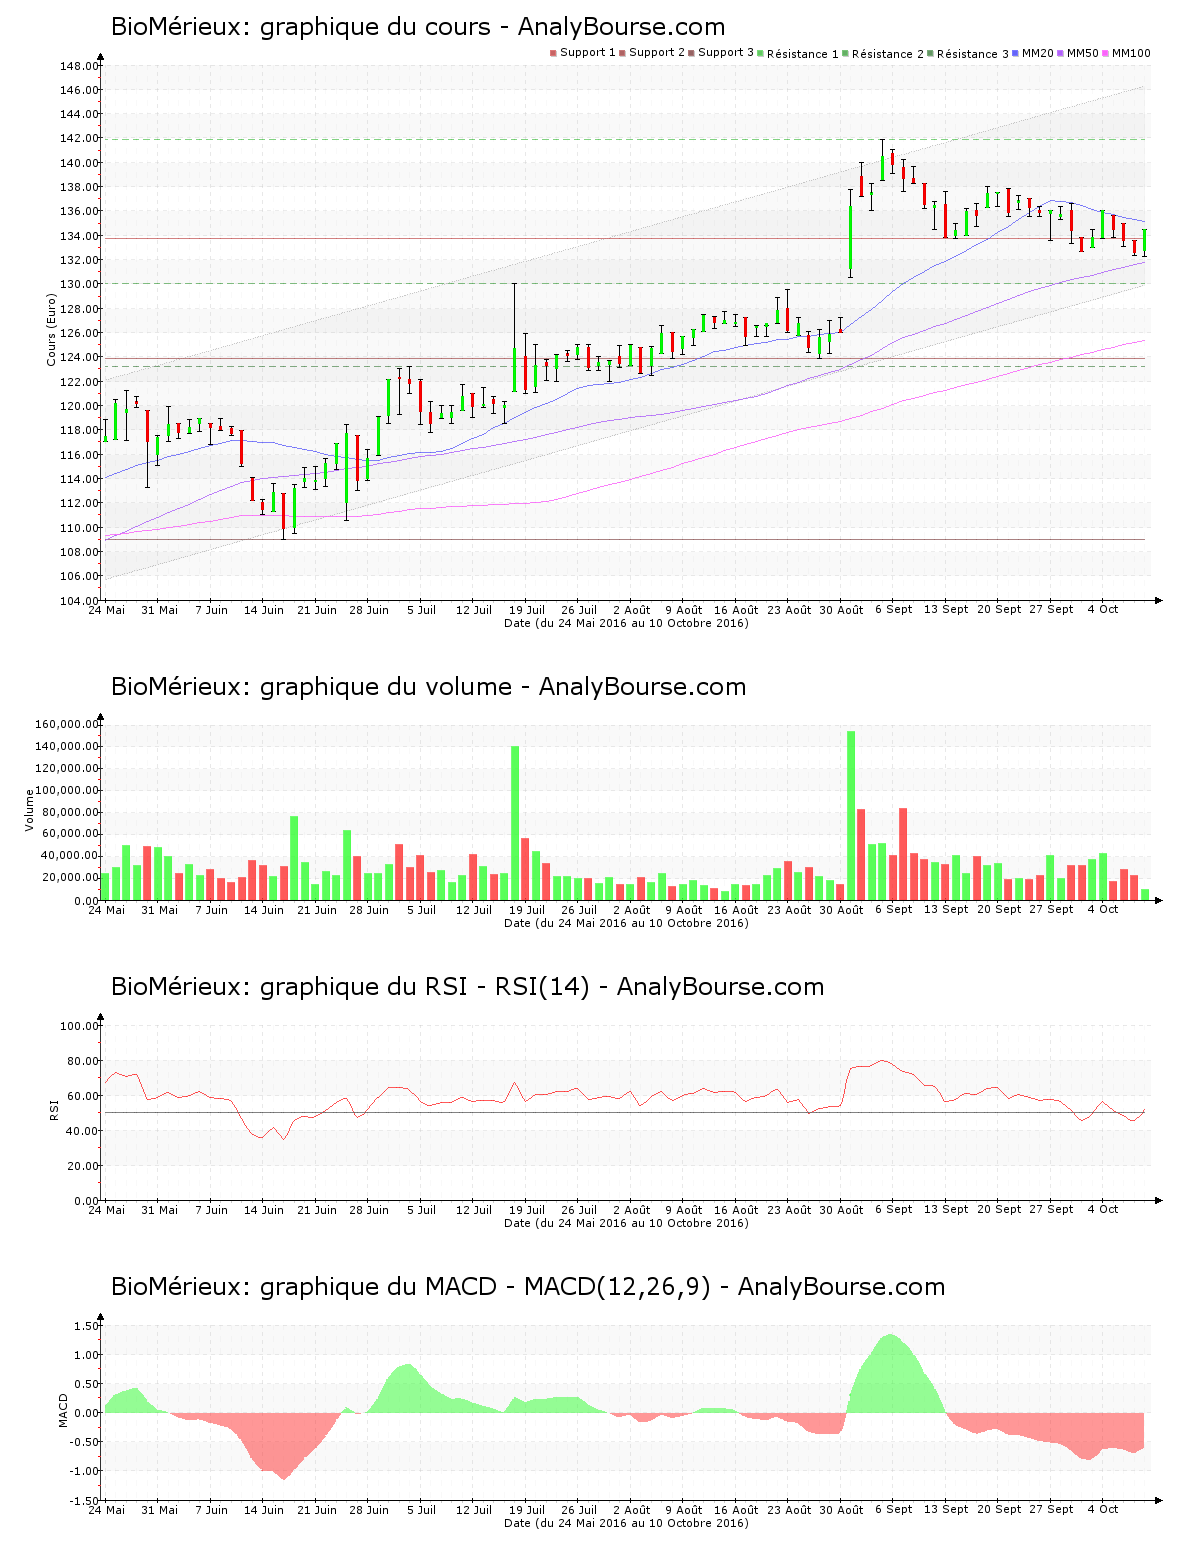Select the Résistance 3 legend label
The width and height of the screenshot is (1200, 1550).
(x=973, y=53)
